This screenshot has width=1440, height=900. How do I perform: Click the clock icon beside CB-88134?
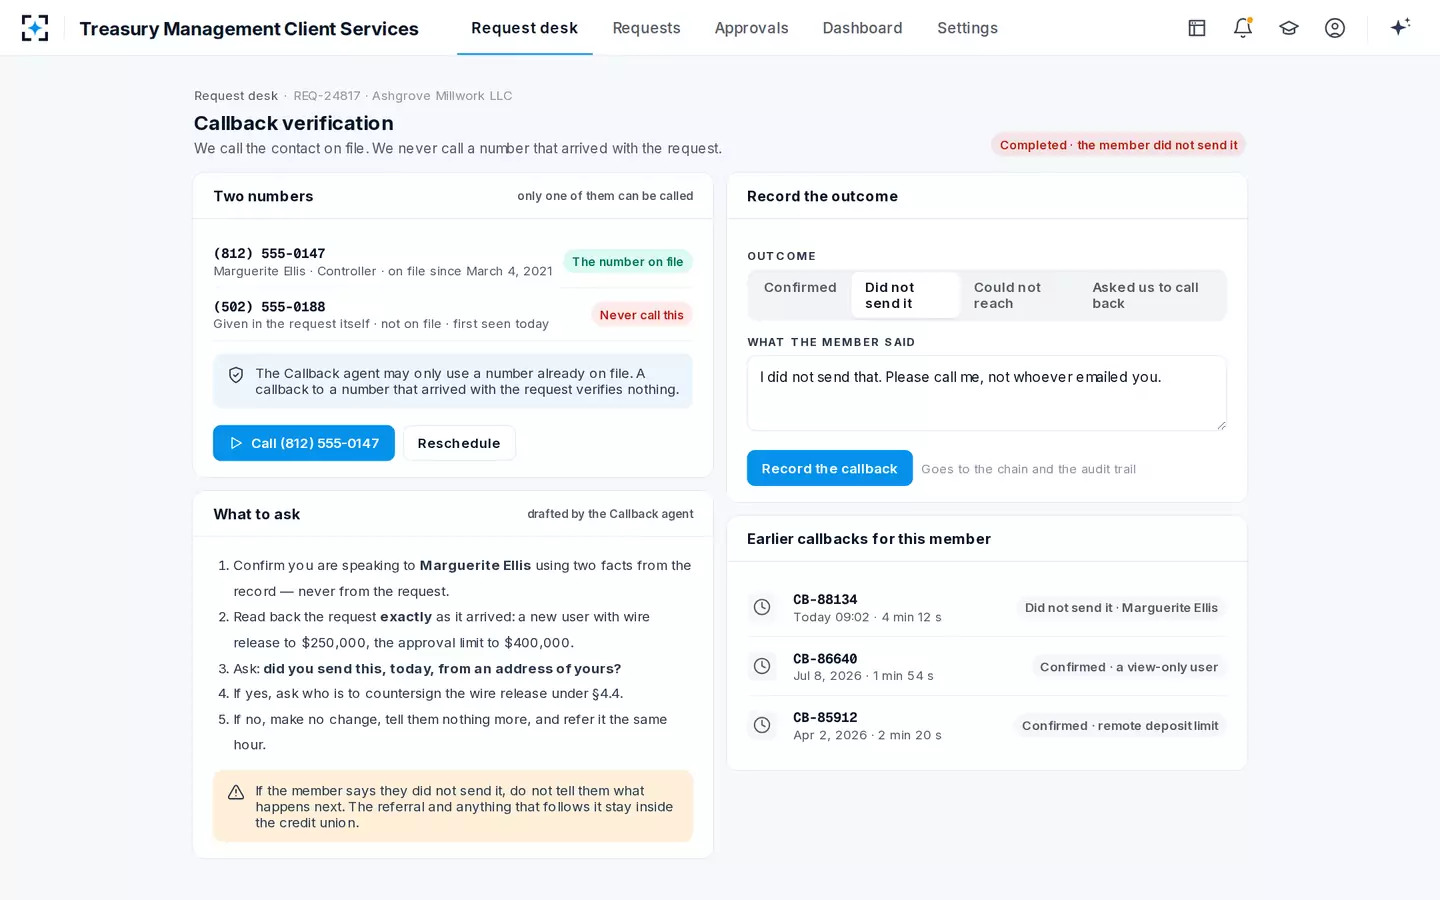762,607
